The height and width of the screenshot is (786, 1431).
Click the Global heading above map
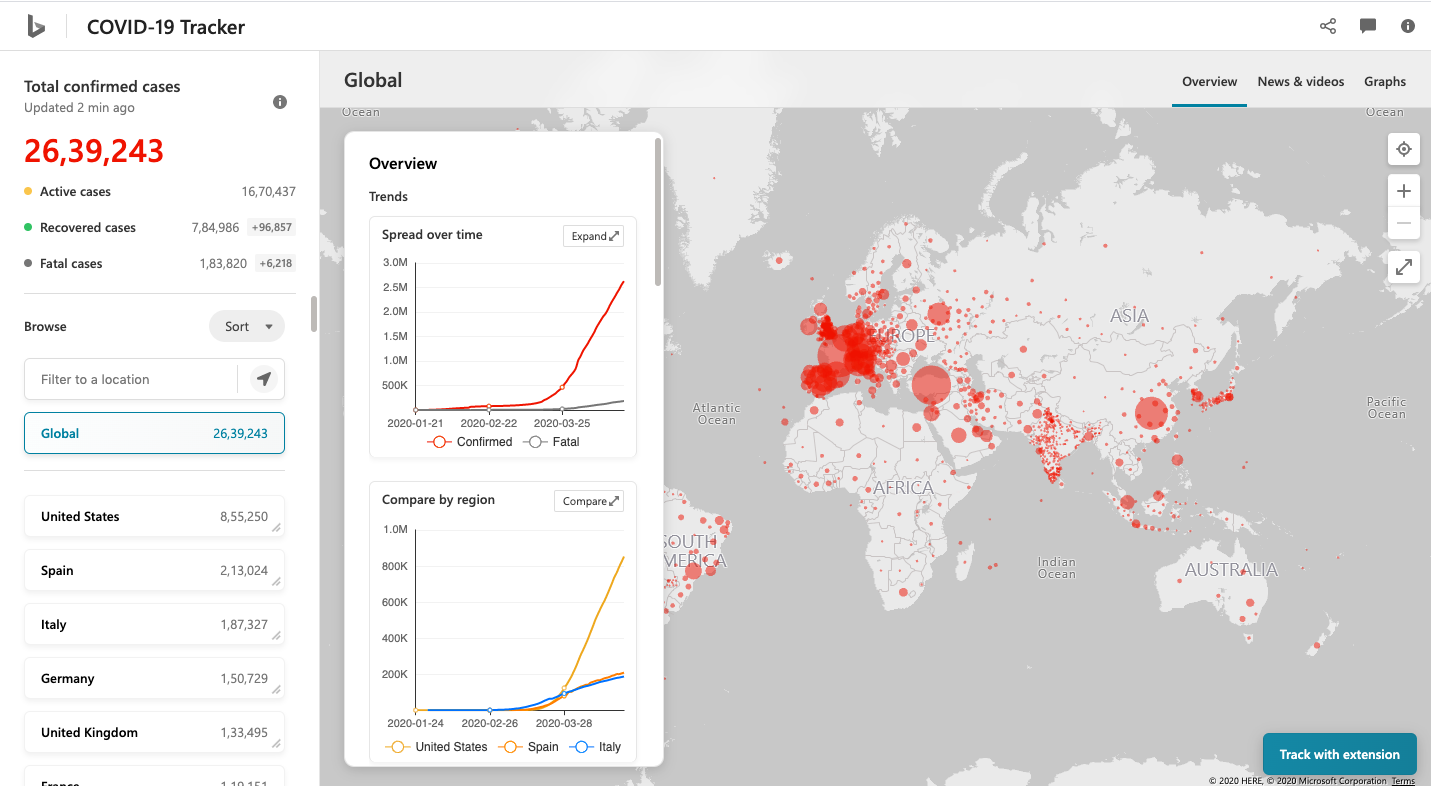coord(373,80)
